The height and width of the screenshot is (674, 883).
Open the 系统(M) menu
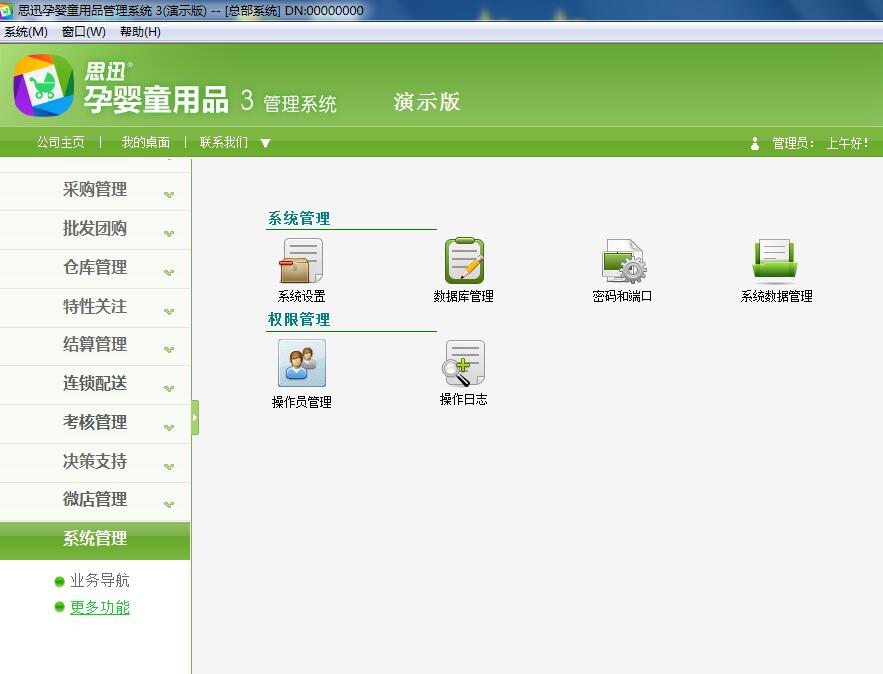click(26, 32)
